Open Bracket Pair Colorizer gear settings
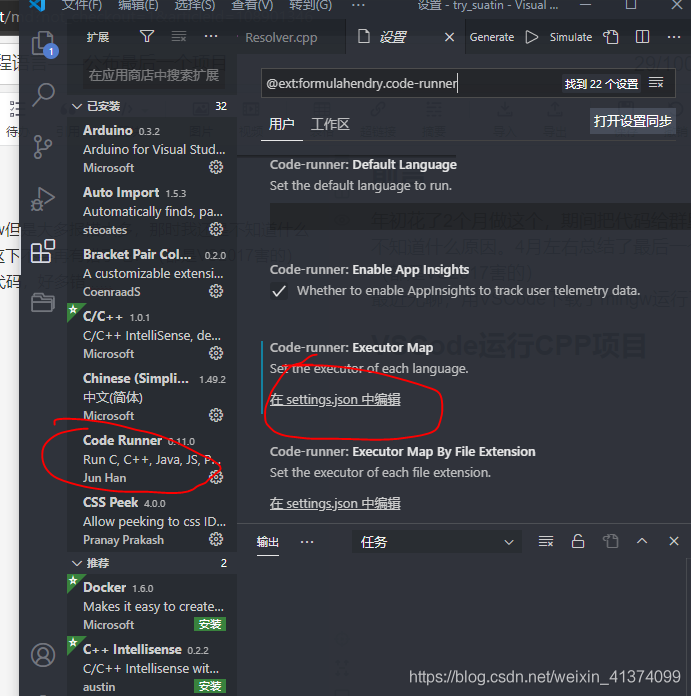The height and width of the screenshot is (696, 691). pyautogui.click(x=216, y=291)
